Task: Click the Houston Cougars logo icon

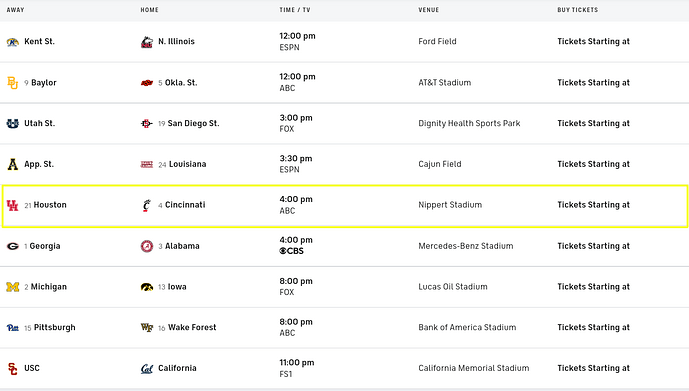Action: pos(13,205)
